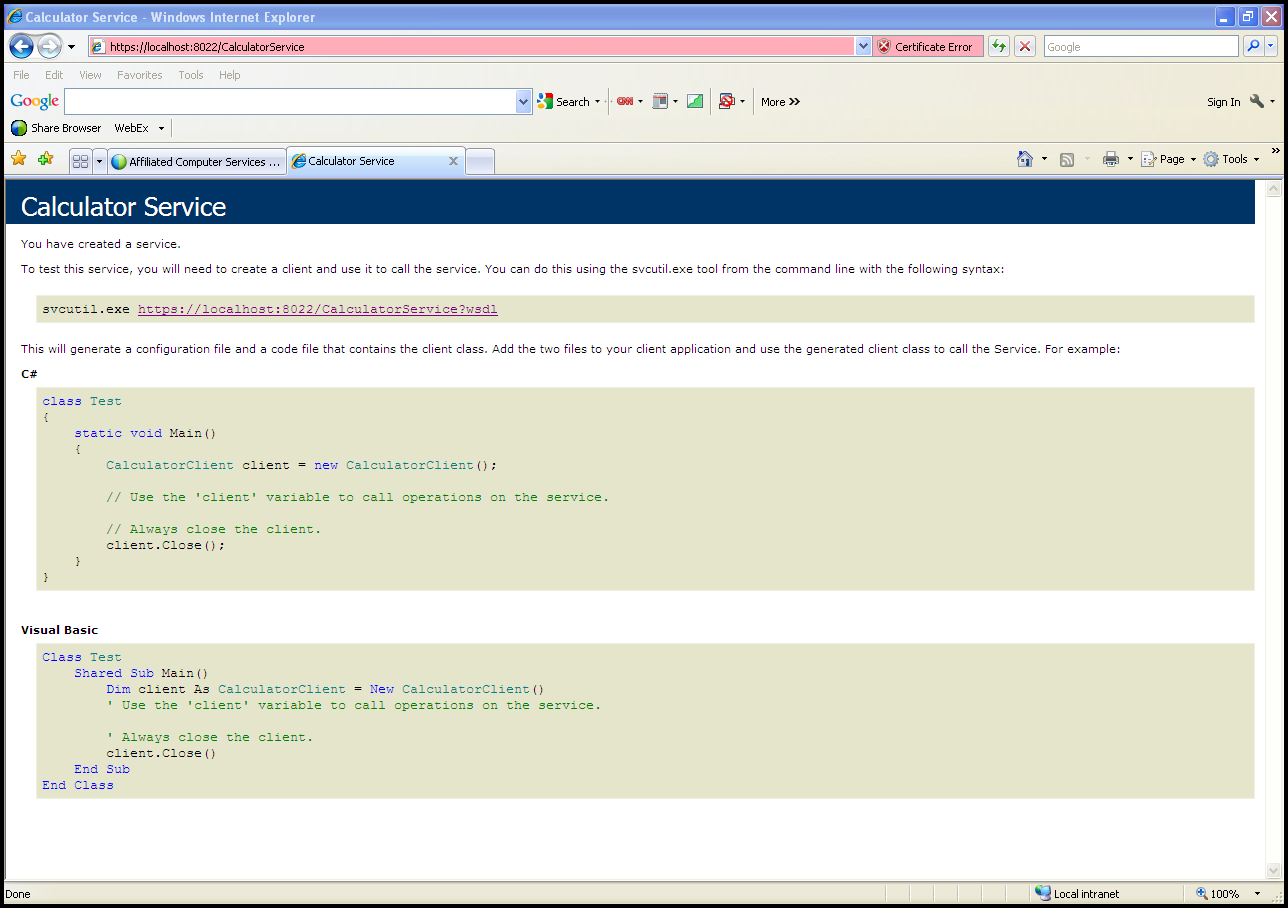Open Favorites Center star icon
The image size is (1288, 908).
click(x=18, y=158)
